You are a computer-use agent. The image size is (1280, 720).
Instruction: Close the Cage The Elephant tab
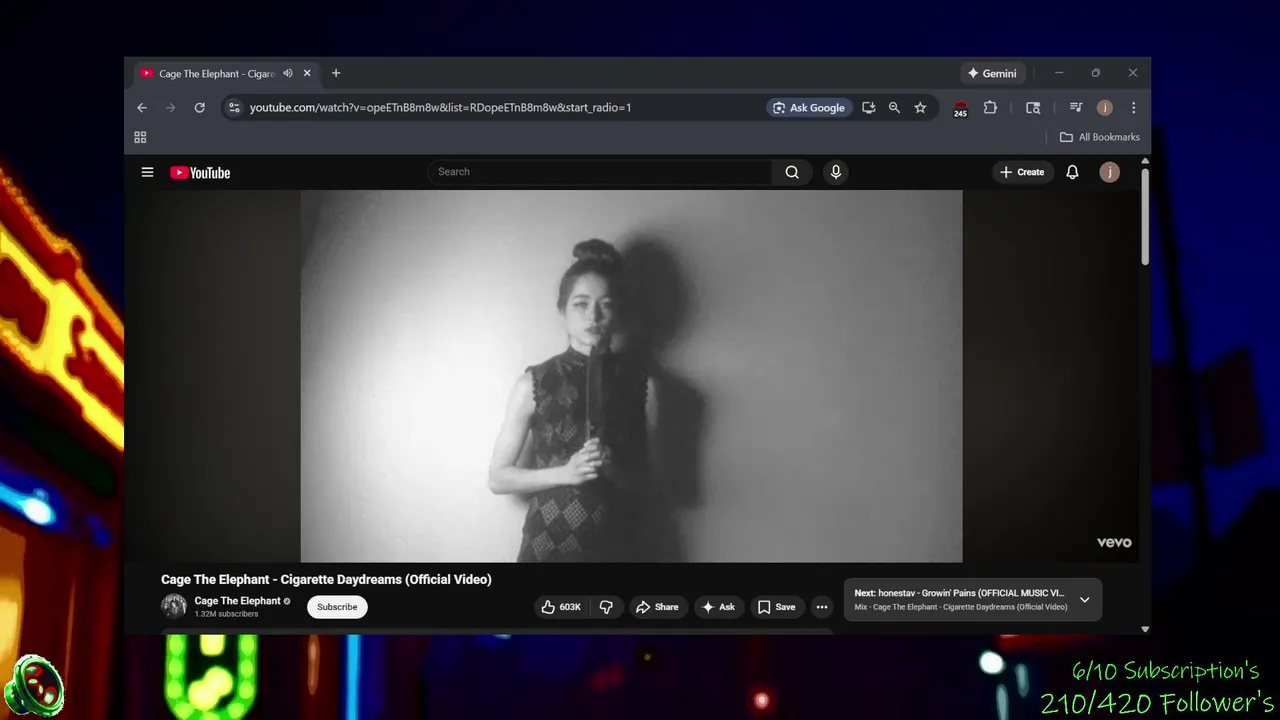click(307, 73)
